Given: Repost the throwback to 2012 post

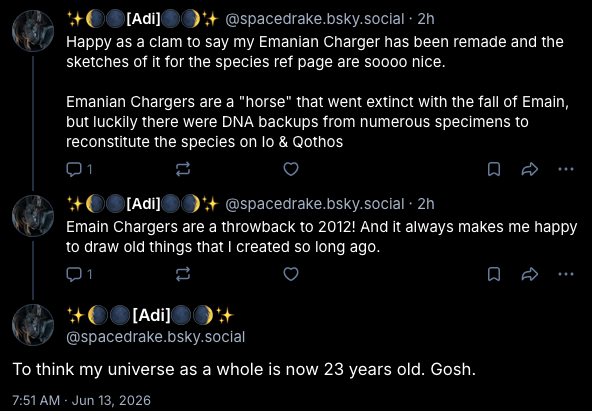Looking at the screenshot, I should (x=183, y=274).
